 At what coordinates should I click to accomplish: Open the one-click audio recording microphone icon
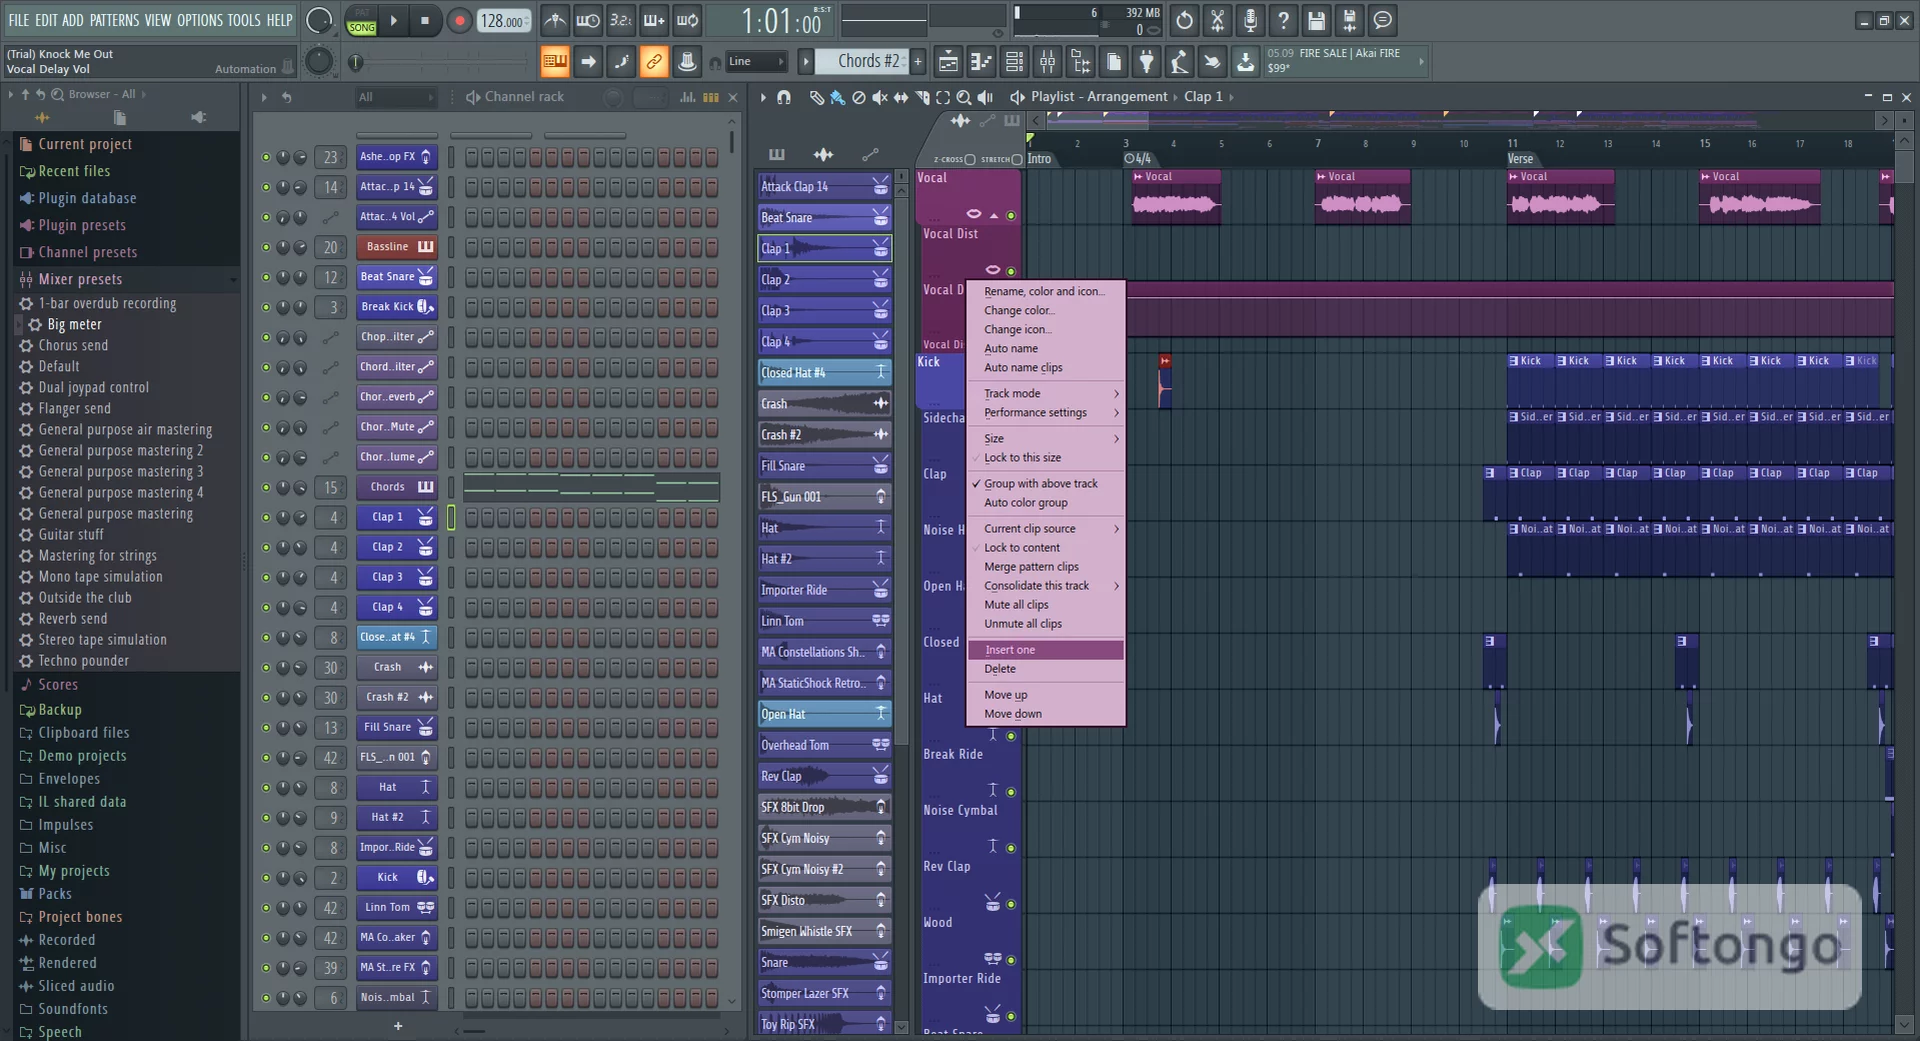point(1250,20)
